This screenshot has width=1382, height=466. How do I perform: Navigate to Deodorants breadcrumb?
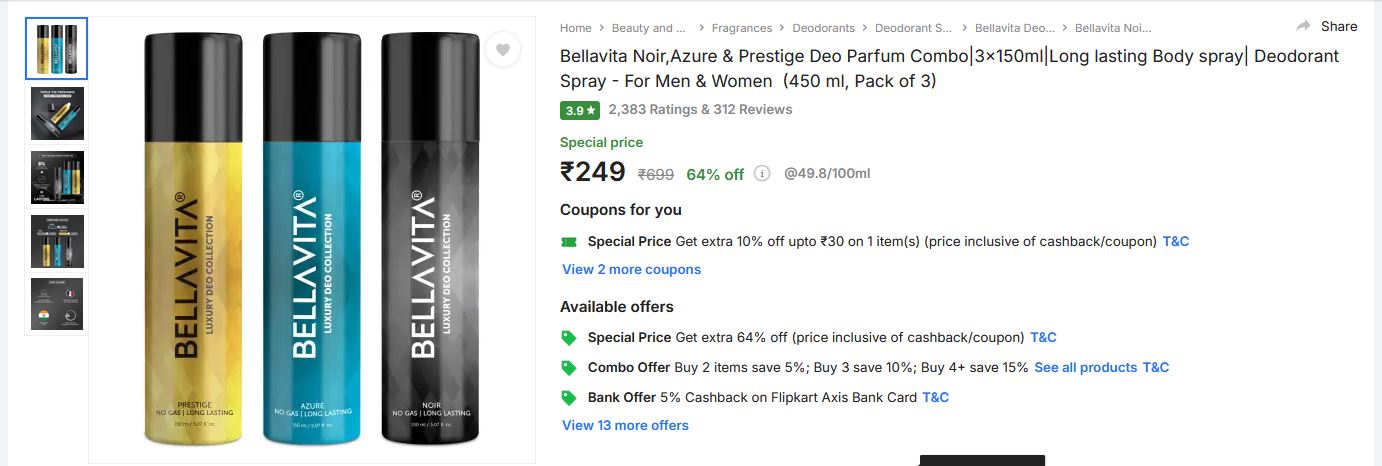(824, 28)
